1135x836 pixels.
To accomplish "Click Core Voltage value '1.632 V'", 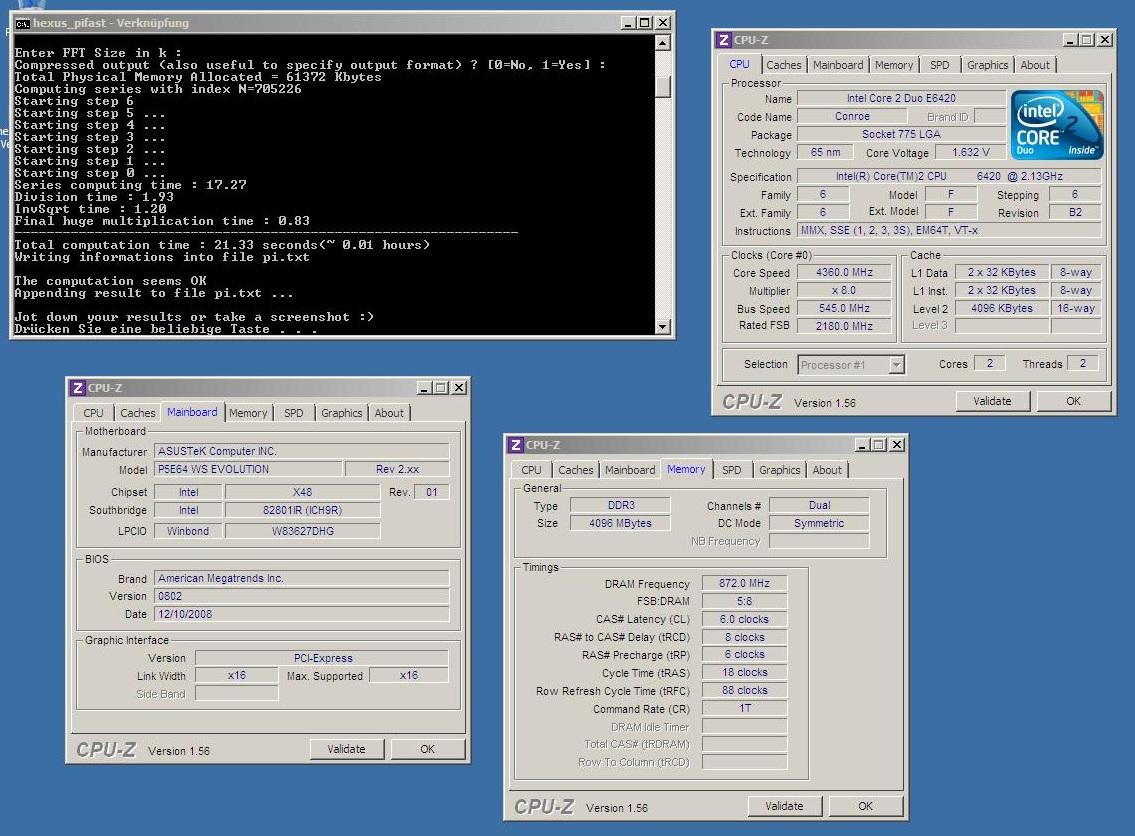I will (970, 153).
